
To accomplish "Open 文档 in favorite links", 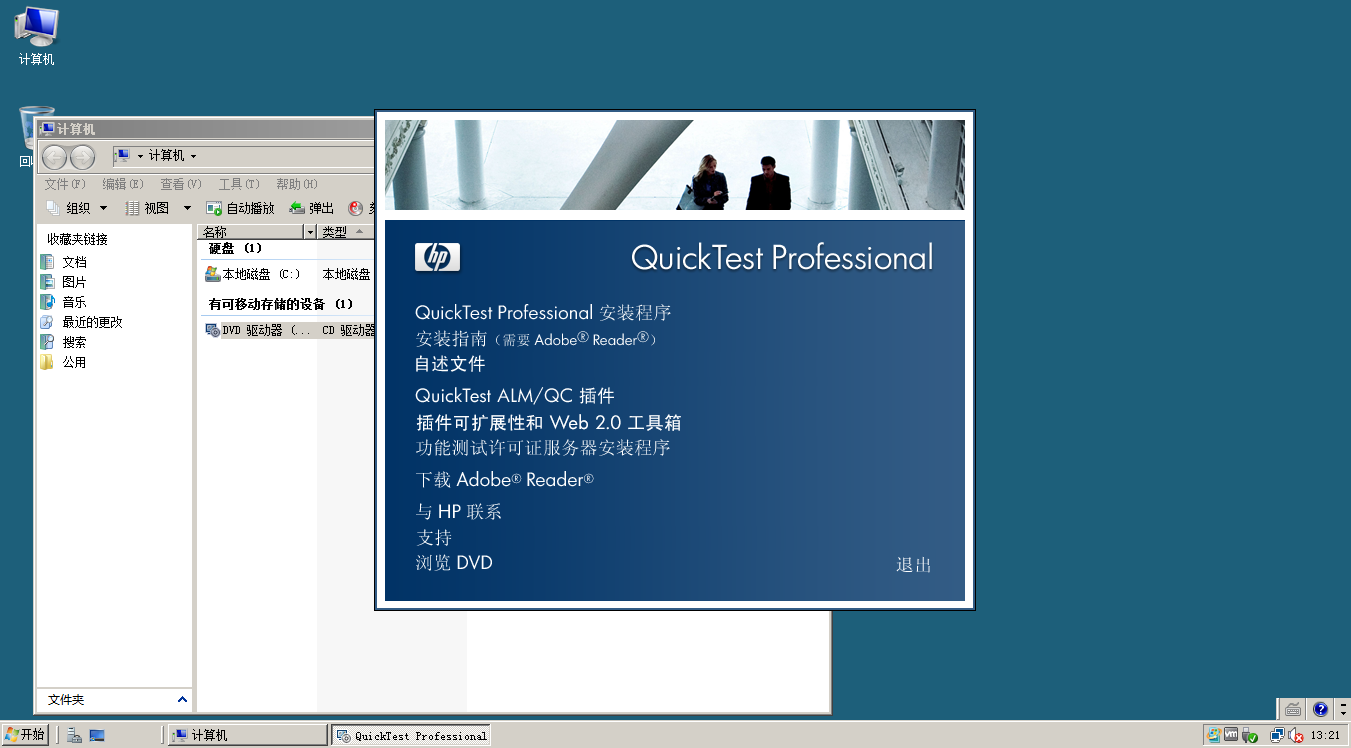I will (x=64, y=262).
